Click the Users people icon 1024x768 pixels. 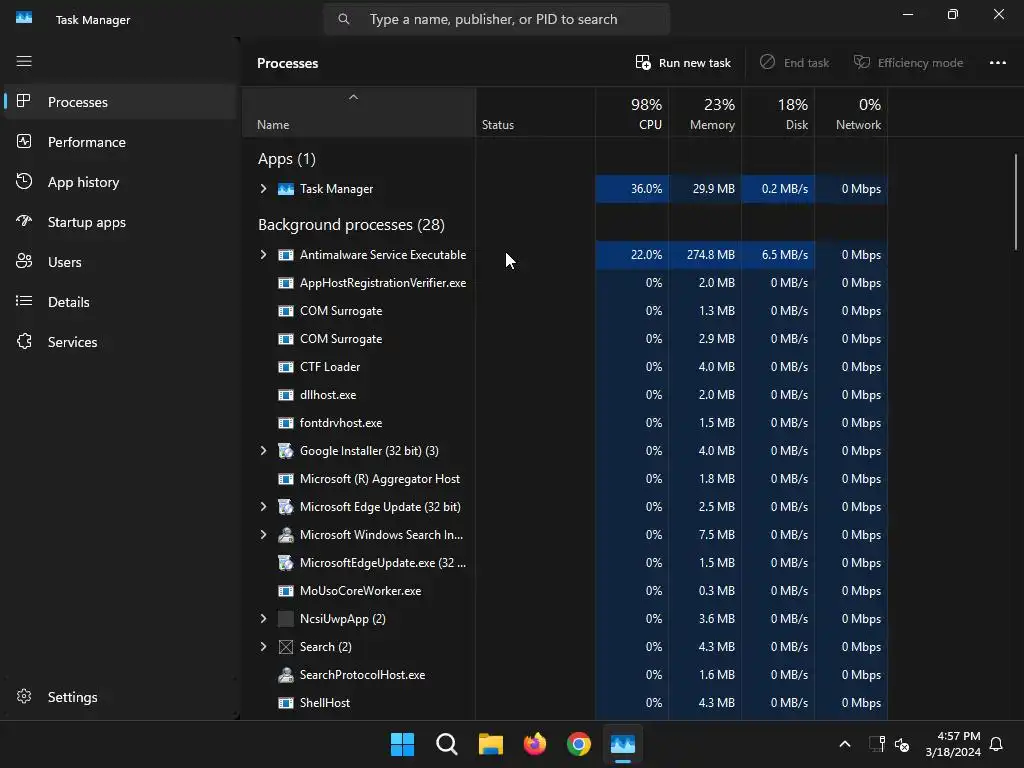(24, 261)
